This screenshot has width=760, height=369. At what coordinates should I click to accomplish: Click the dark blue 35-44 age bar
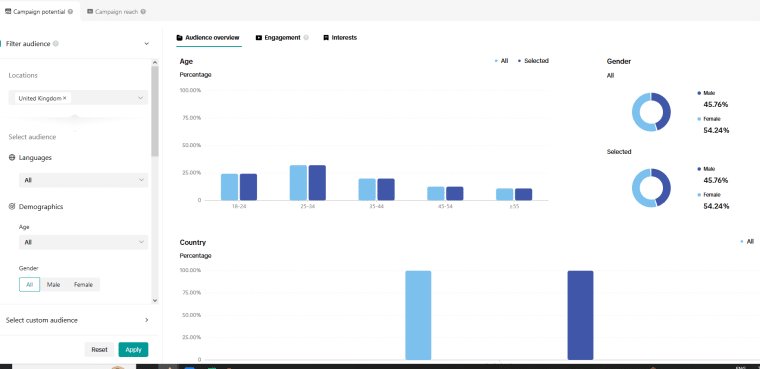tap(386, 190)
